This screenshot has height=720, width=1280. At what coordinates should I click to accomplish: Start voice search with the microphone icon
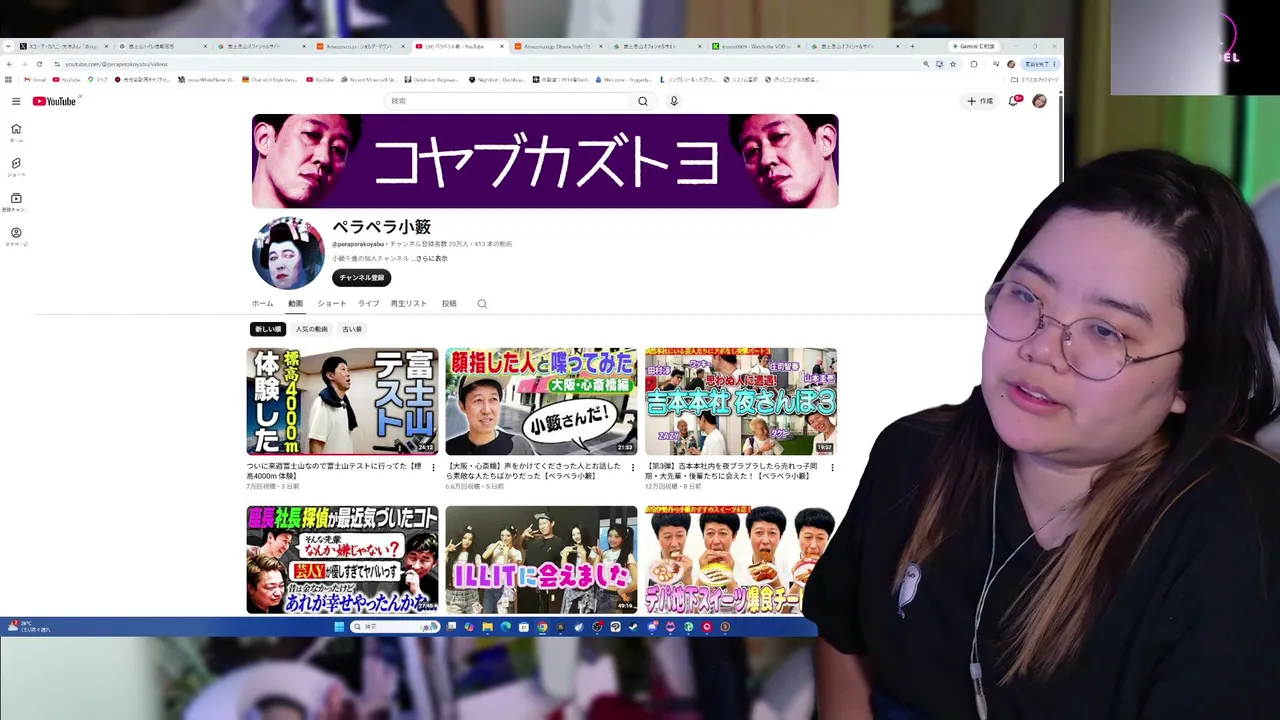tap(674, 101)
